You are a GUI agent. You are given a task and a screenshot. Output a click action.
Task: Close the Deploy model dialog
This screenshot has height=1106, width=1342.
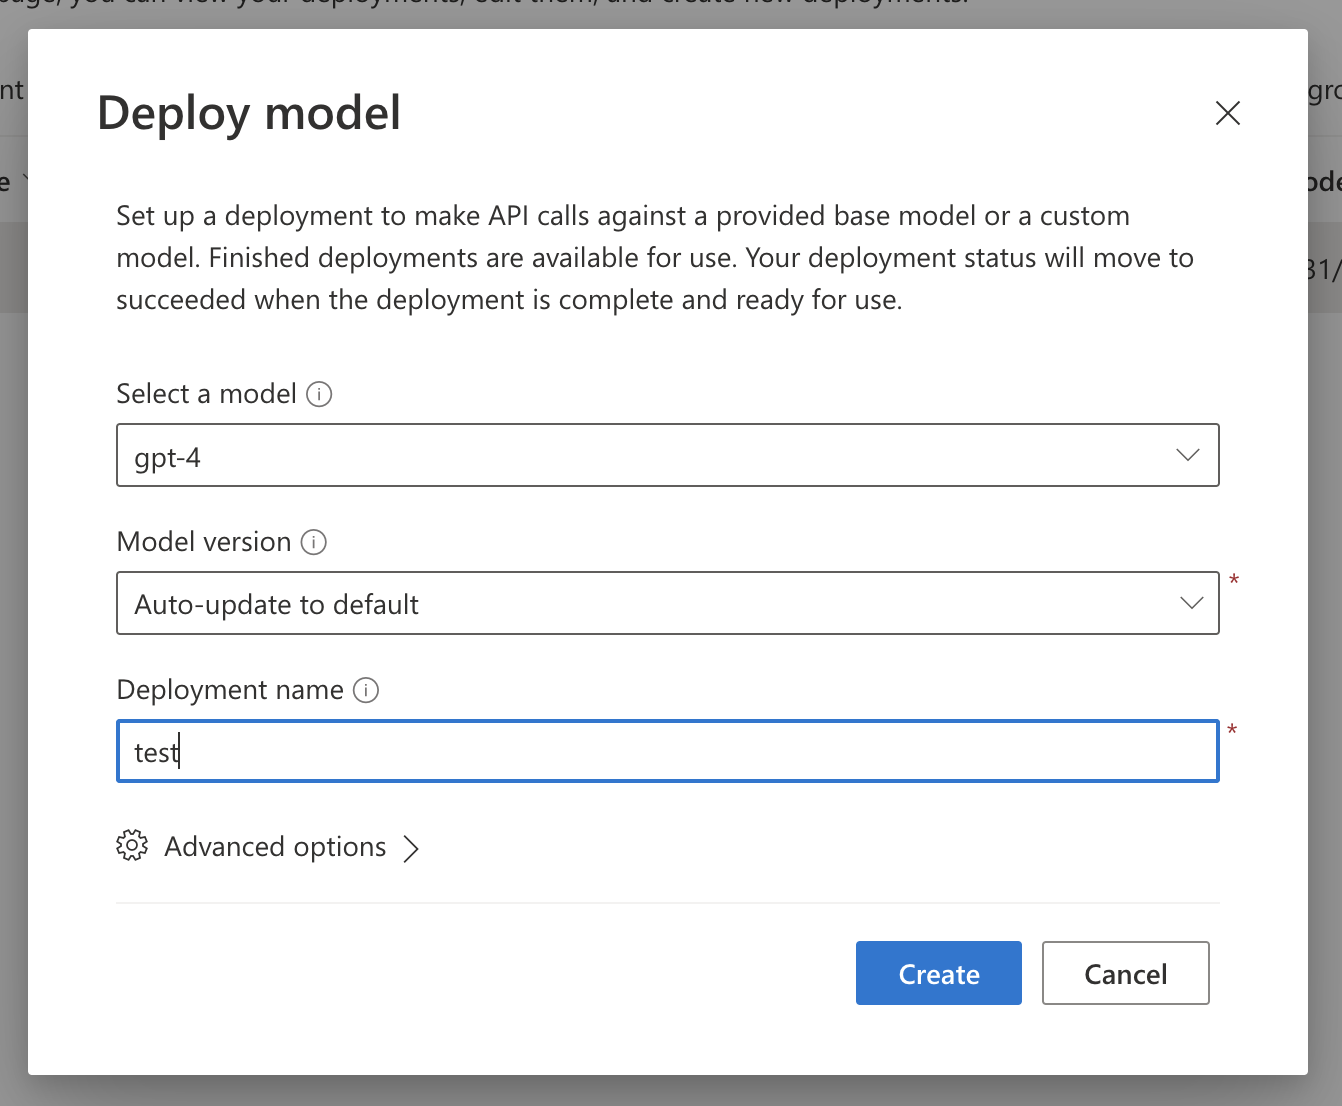click(x=1227, y=113)
